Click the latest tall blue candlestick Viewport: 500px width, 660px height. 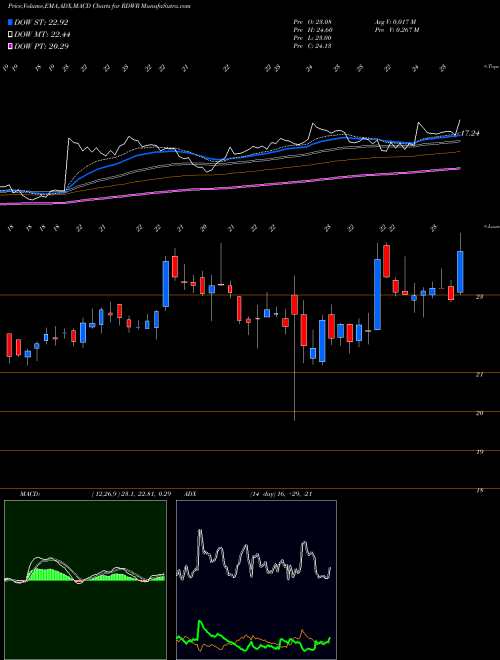point(460,271)
